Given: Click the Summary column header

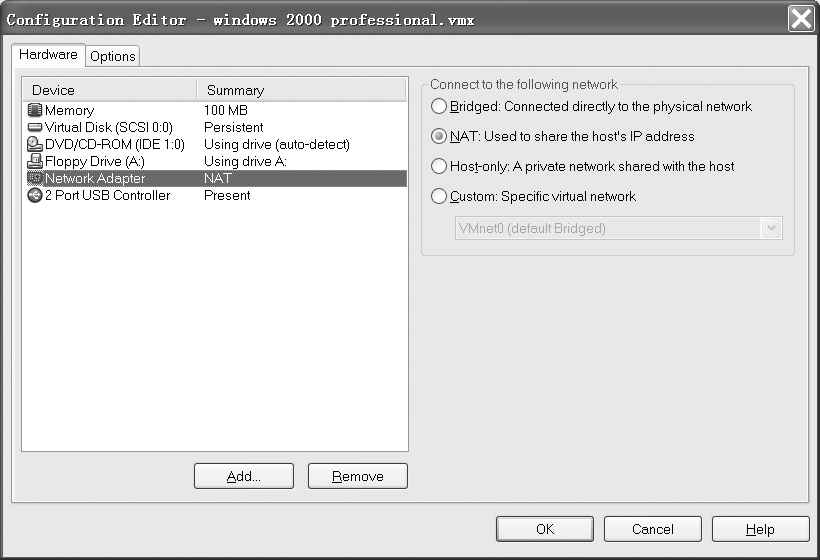Looking at the screenshot, I should pyautogui.click(x=301, y=90).
